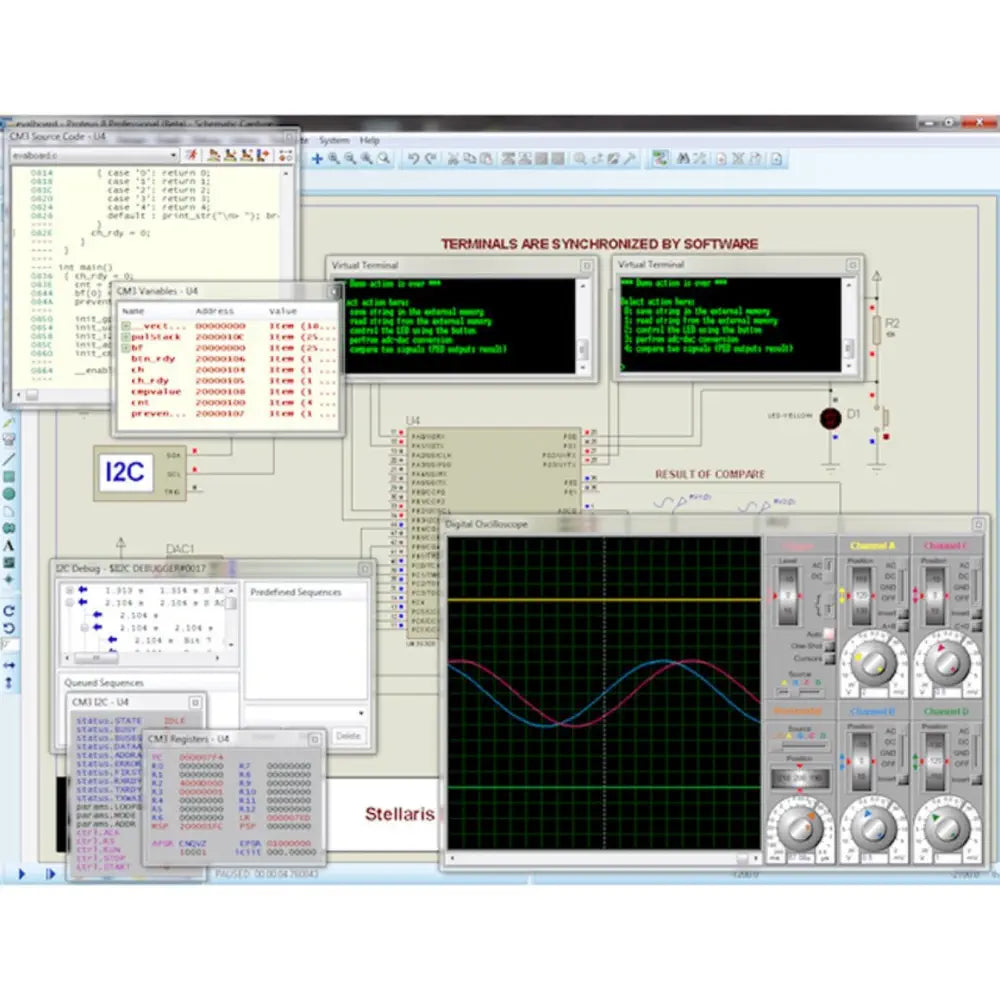The height and width of the screenshot is (1000, 1000).
Task: Click the horizontal scrollbar in I2C Debug window
Action: 95,658
